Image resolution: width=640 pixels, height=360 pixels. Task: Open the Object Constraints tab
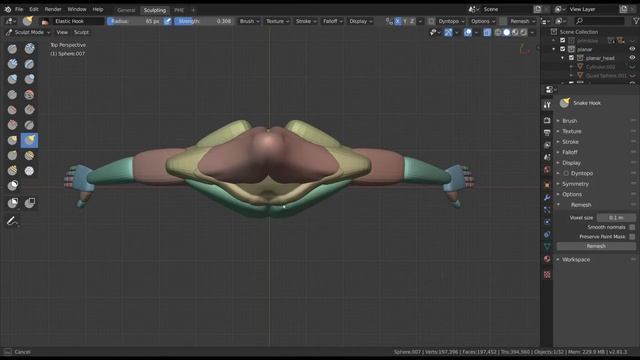pos(547,234)
